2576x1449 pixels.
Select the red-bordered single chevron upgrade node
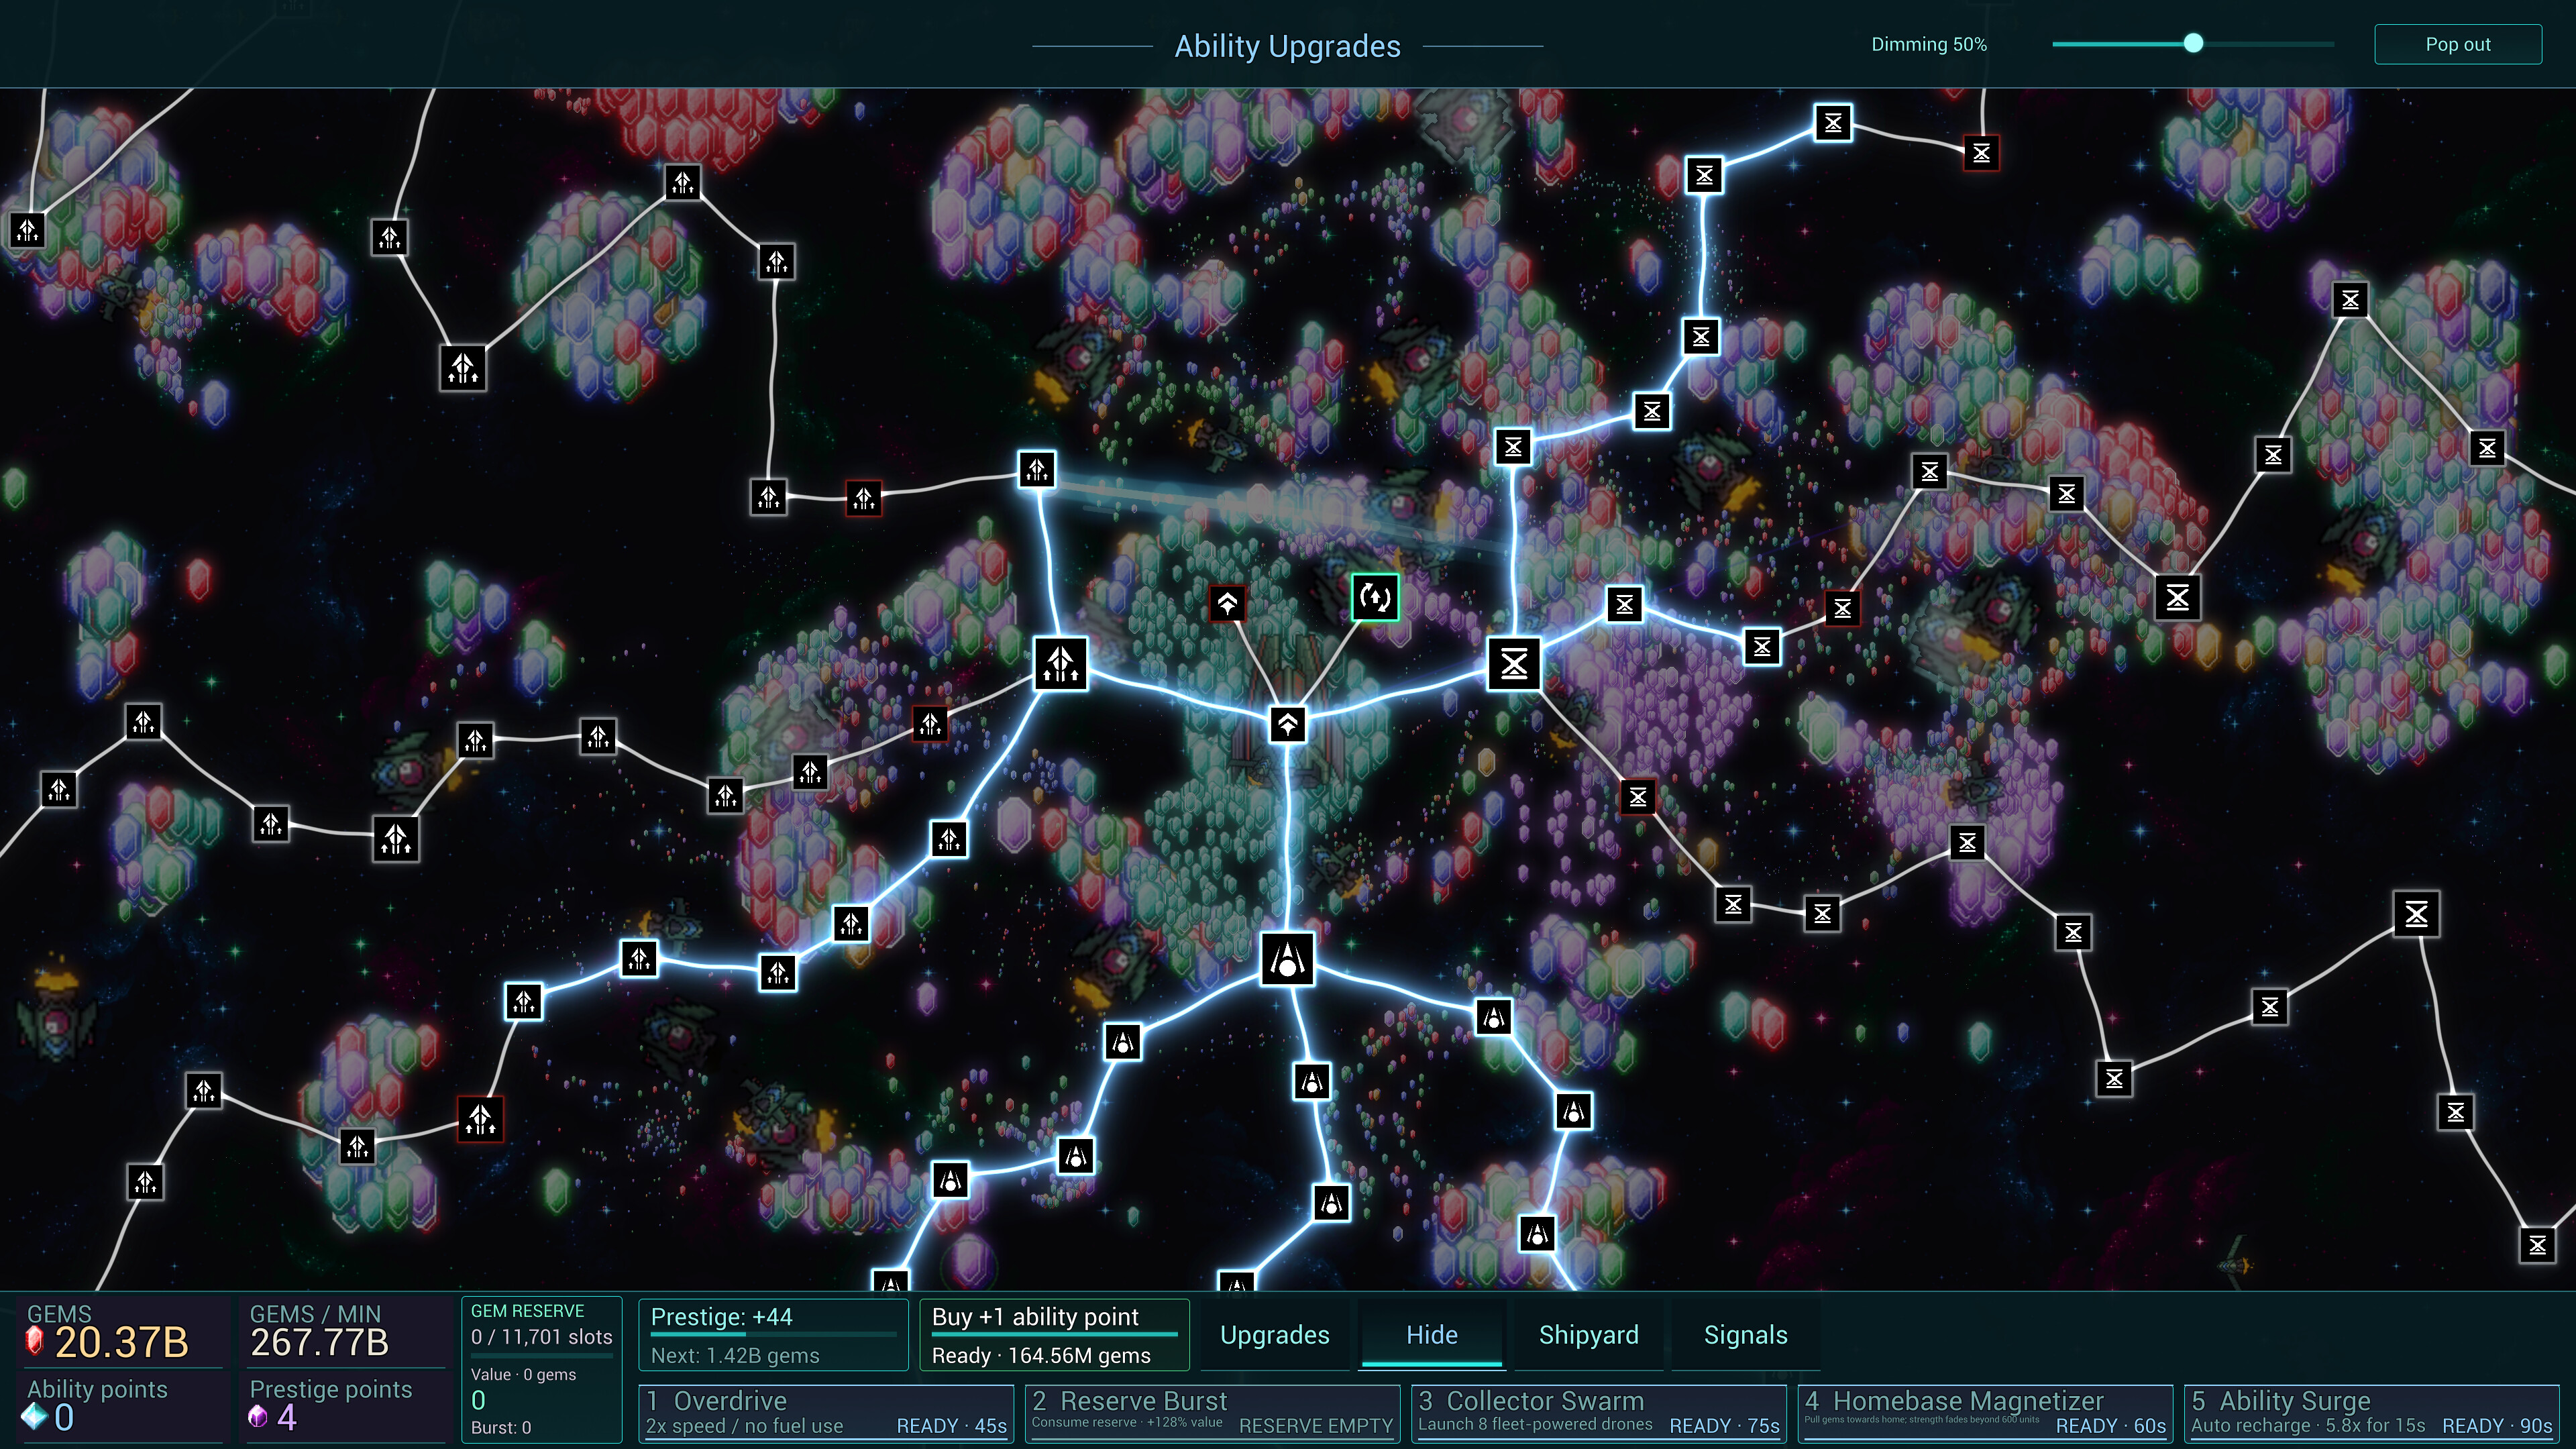coord(1227,603)
